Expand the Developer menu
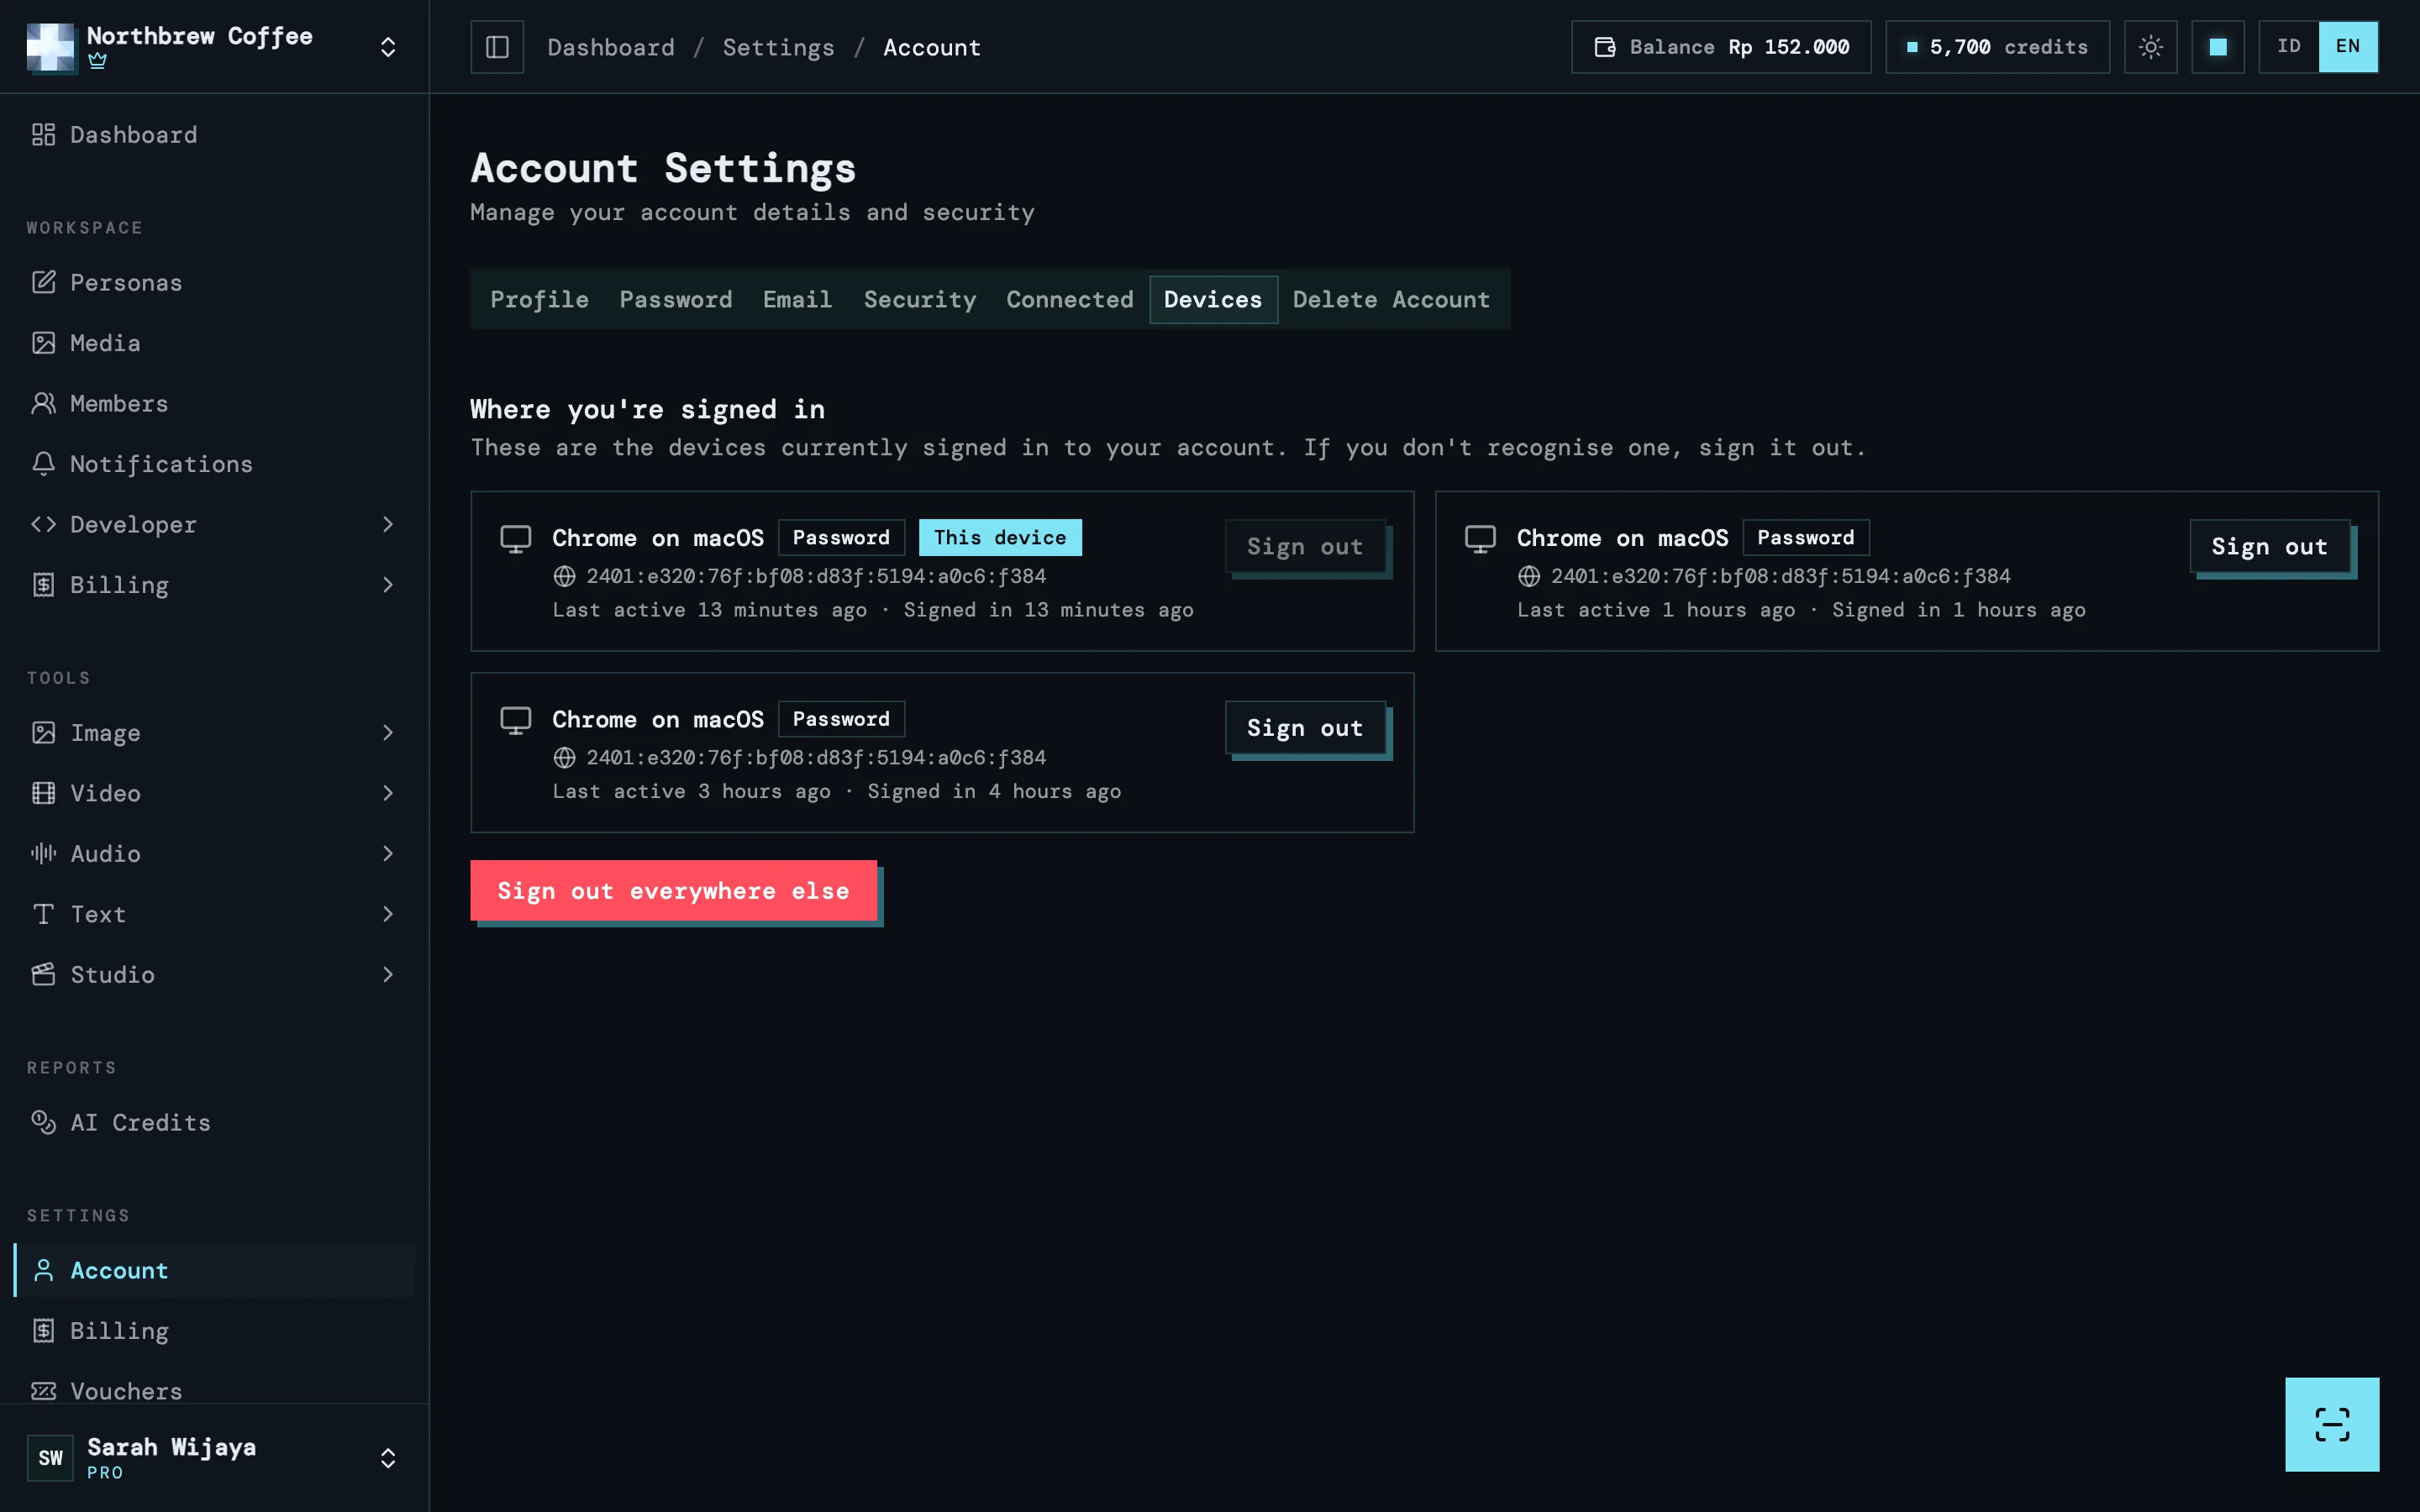2420x1512 pixels. click(214, 524)
